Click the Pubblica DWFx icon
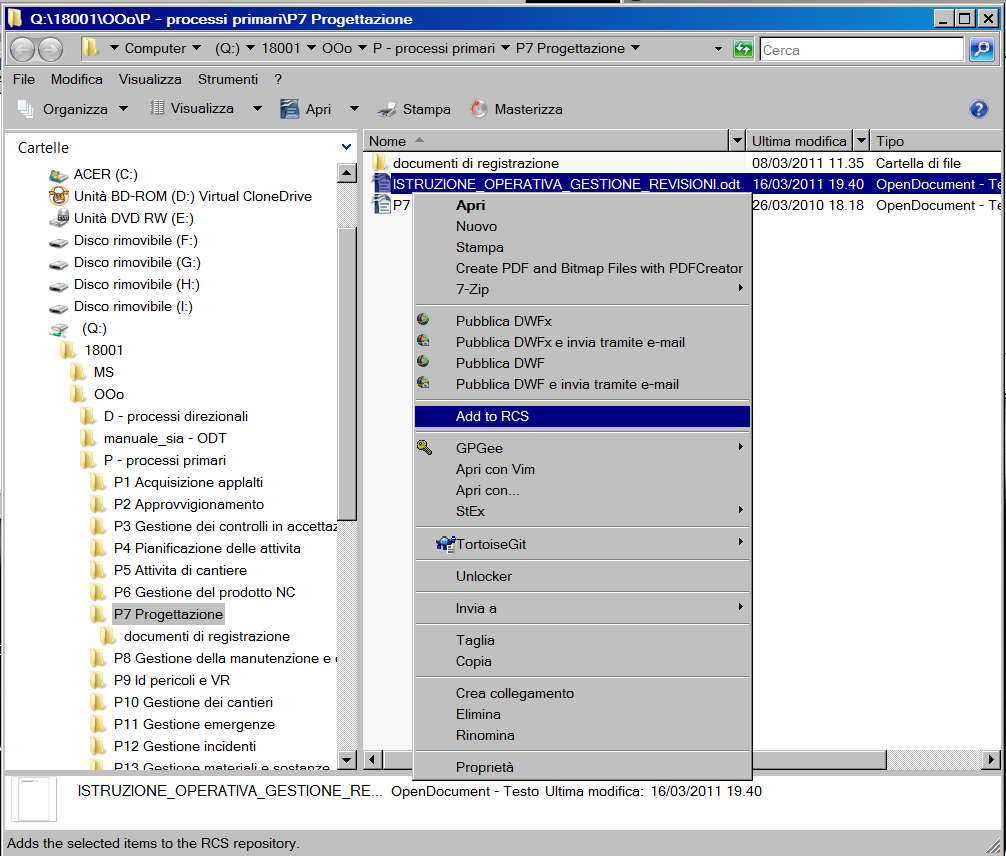The image size is (1006, 856). click(423, 320)
